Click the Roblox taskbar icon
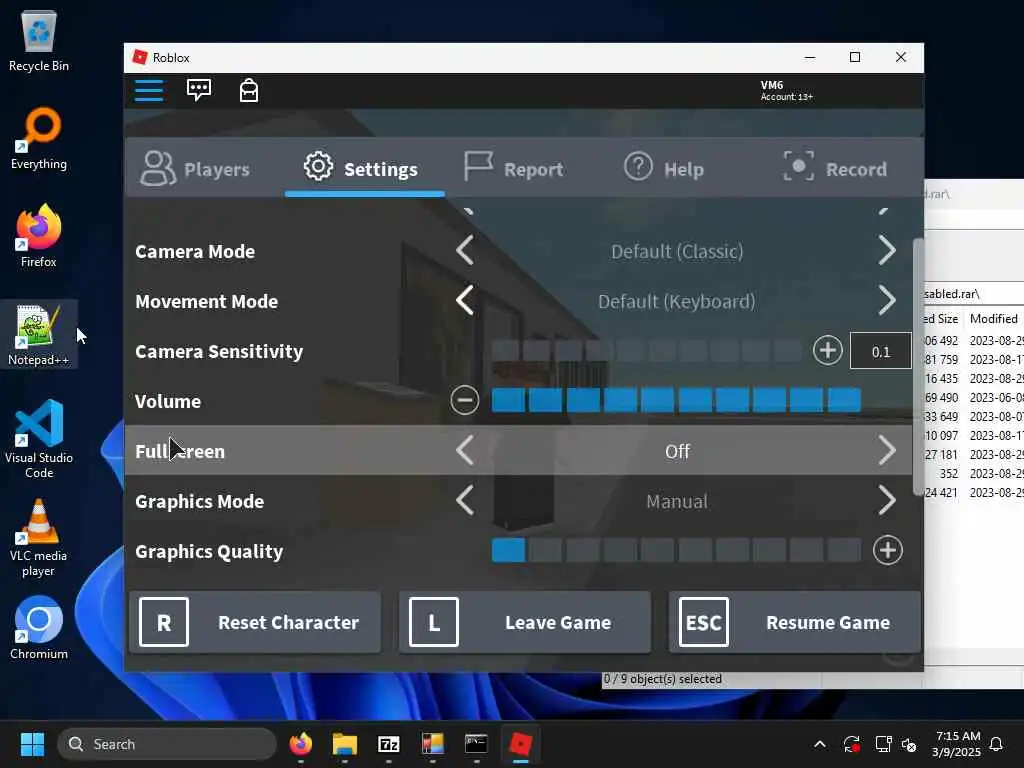The image size is (1024, 768). click(x=520, y=744)
